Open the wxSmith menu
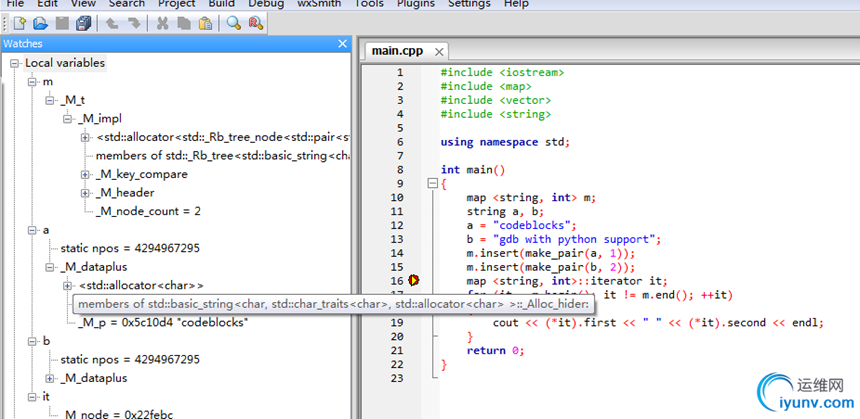 tap(319, 4)
